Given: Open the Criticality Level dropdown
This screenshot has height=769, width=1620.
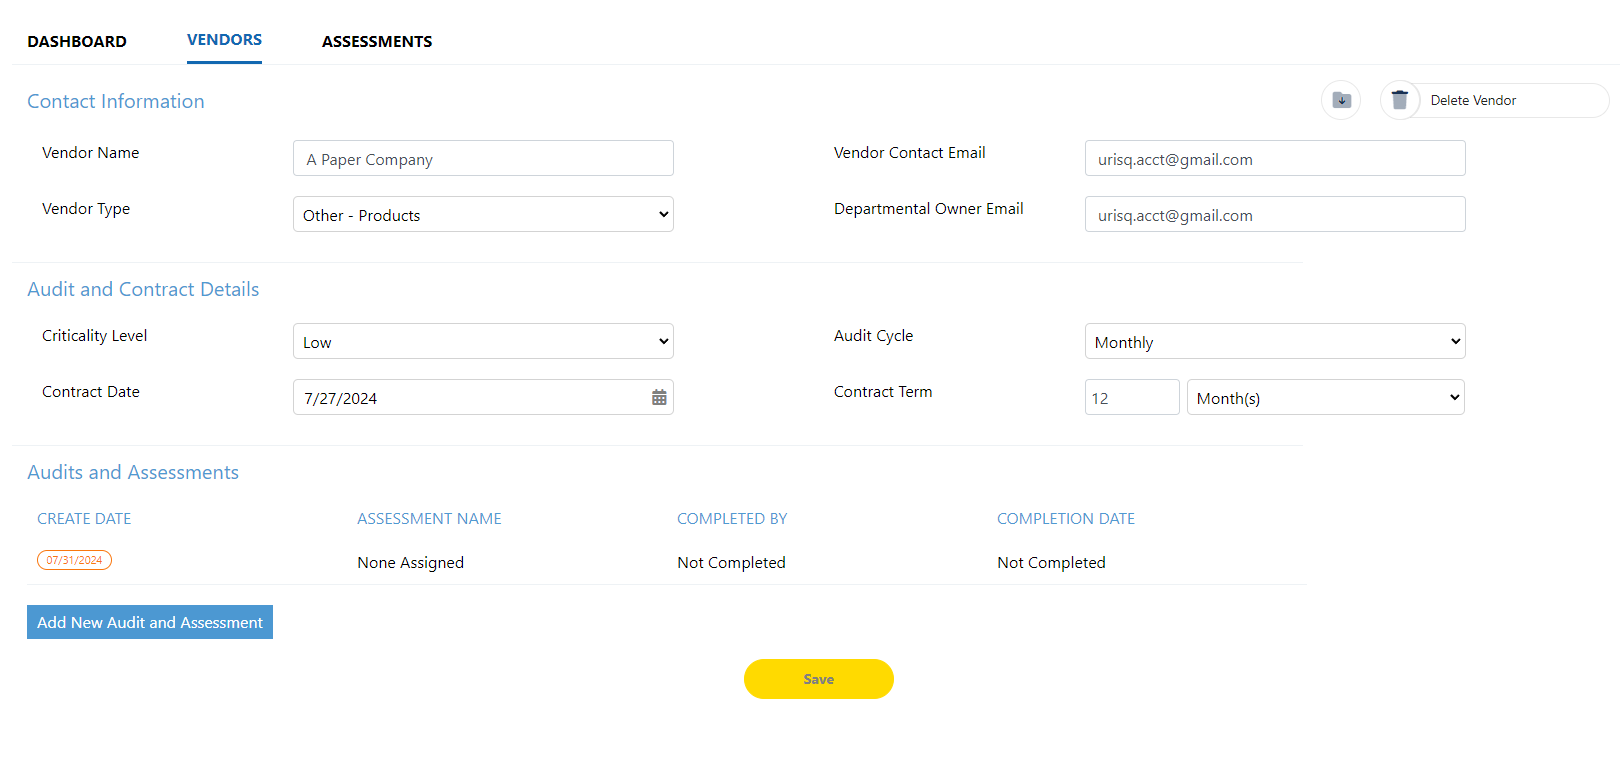Looking at the screenshot, I should tap(483, 341).
